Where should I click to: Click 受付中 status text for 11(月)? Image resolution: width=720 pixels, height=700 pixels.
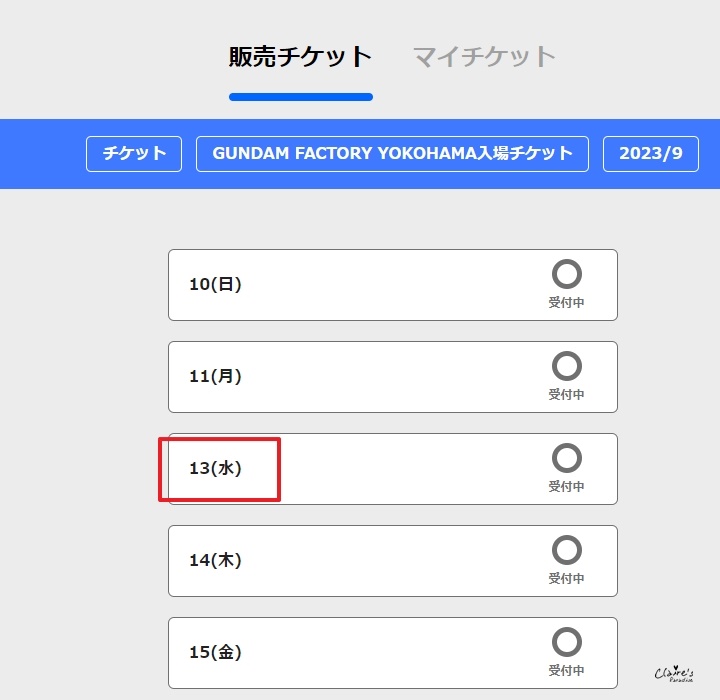click(566, 395)
